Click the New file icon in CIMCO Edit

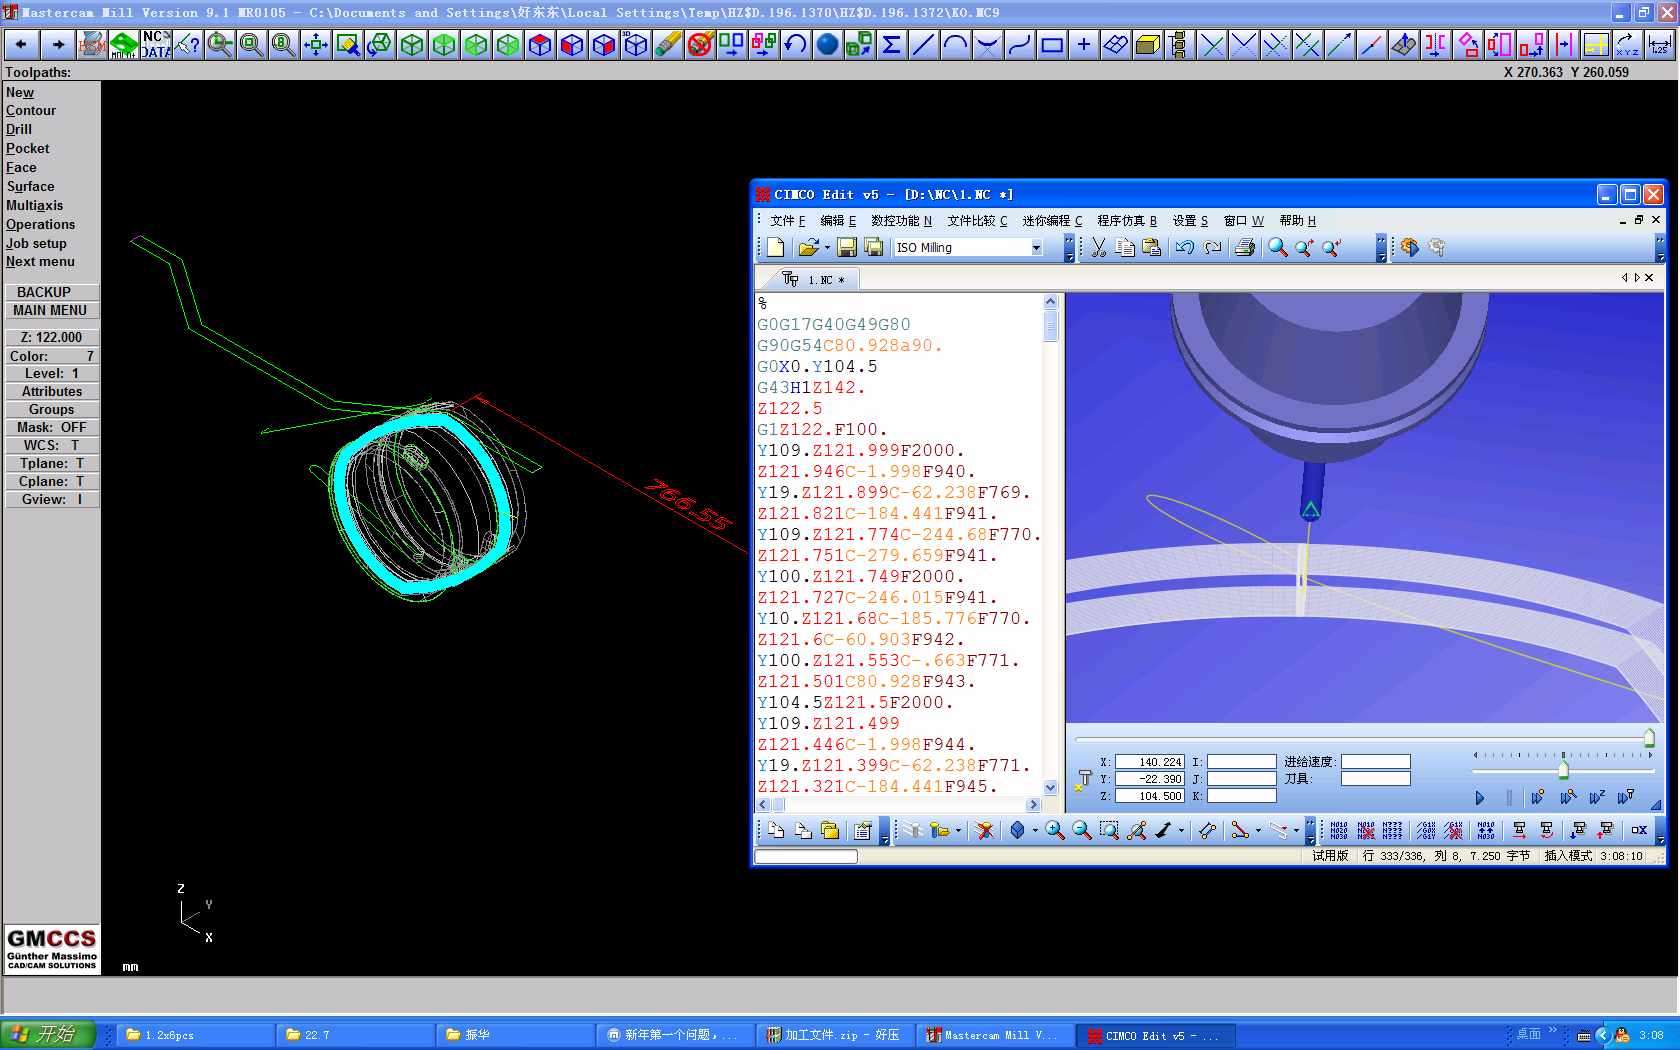click(x=775, y=247)
